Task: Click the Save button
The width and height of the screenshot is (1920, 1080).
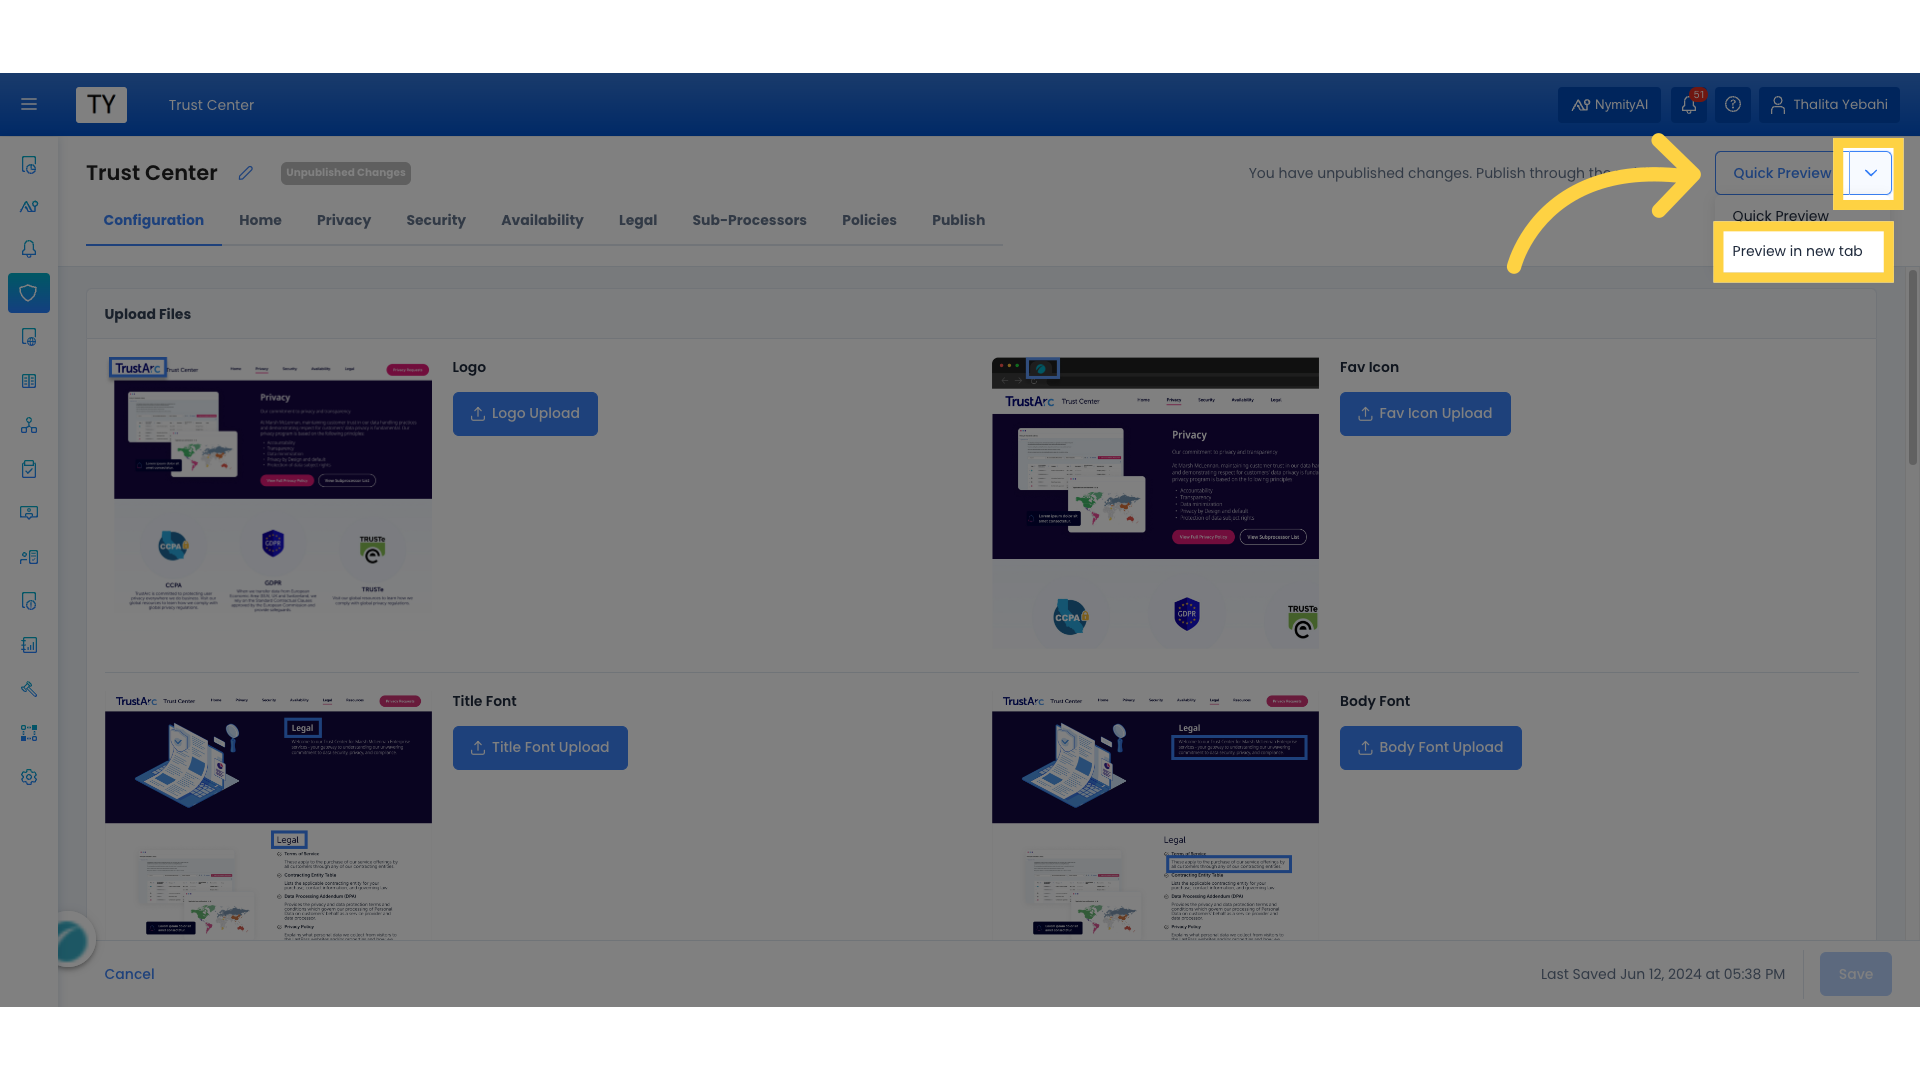Action: [1856, 974]
